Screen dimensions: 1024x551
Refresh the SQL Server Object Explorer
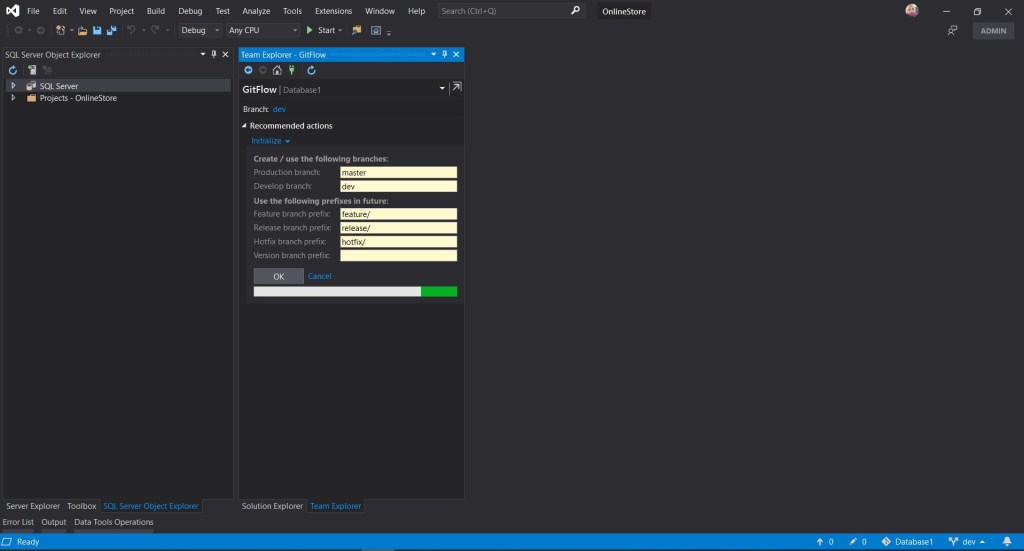(13, 70)
